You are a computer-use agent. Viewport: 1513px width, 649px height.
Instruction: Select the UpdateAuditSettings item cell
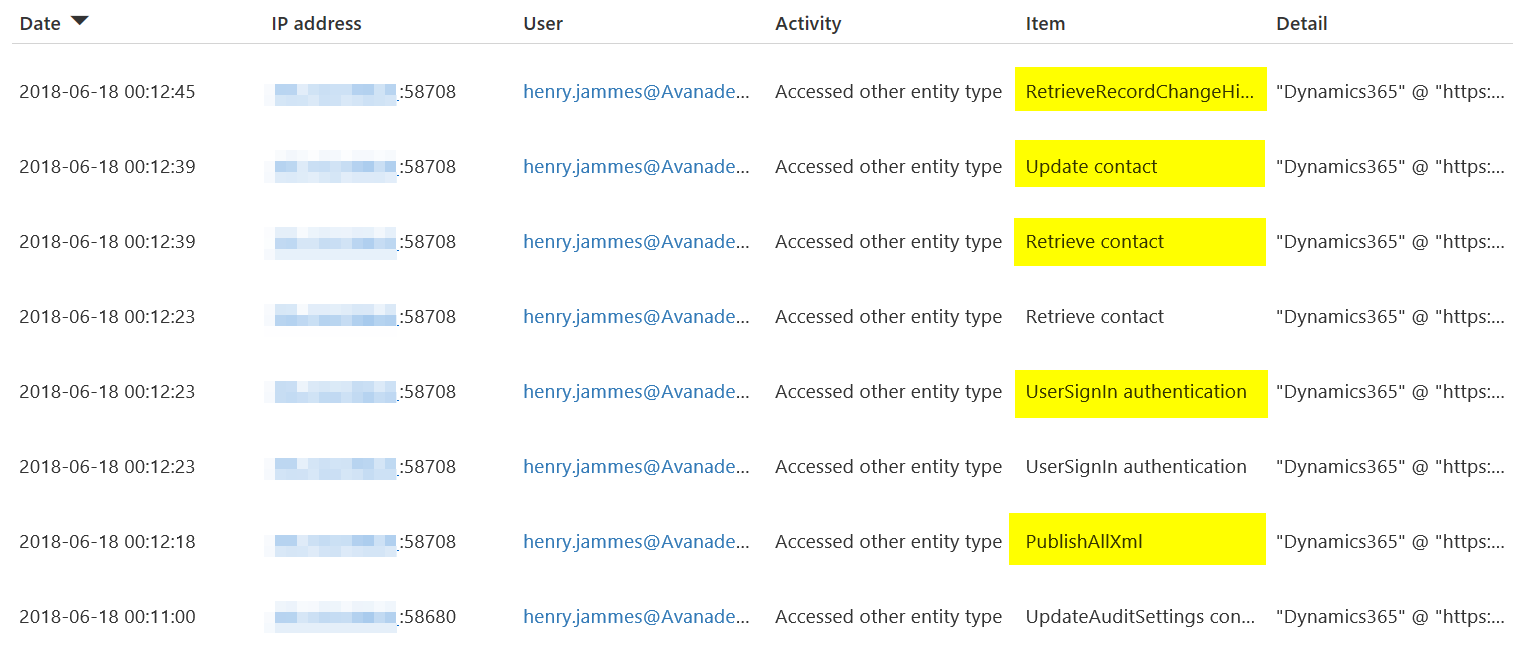[x=1140, y=617]
